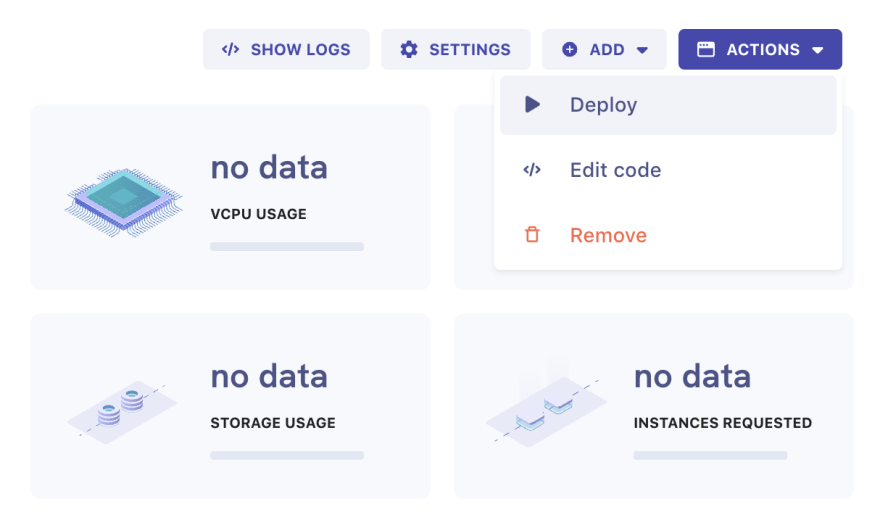Click the code brackets icon in Show Logs
880x528 pixels.
pyautogui.click(x=230, y=49)
